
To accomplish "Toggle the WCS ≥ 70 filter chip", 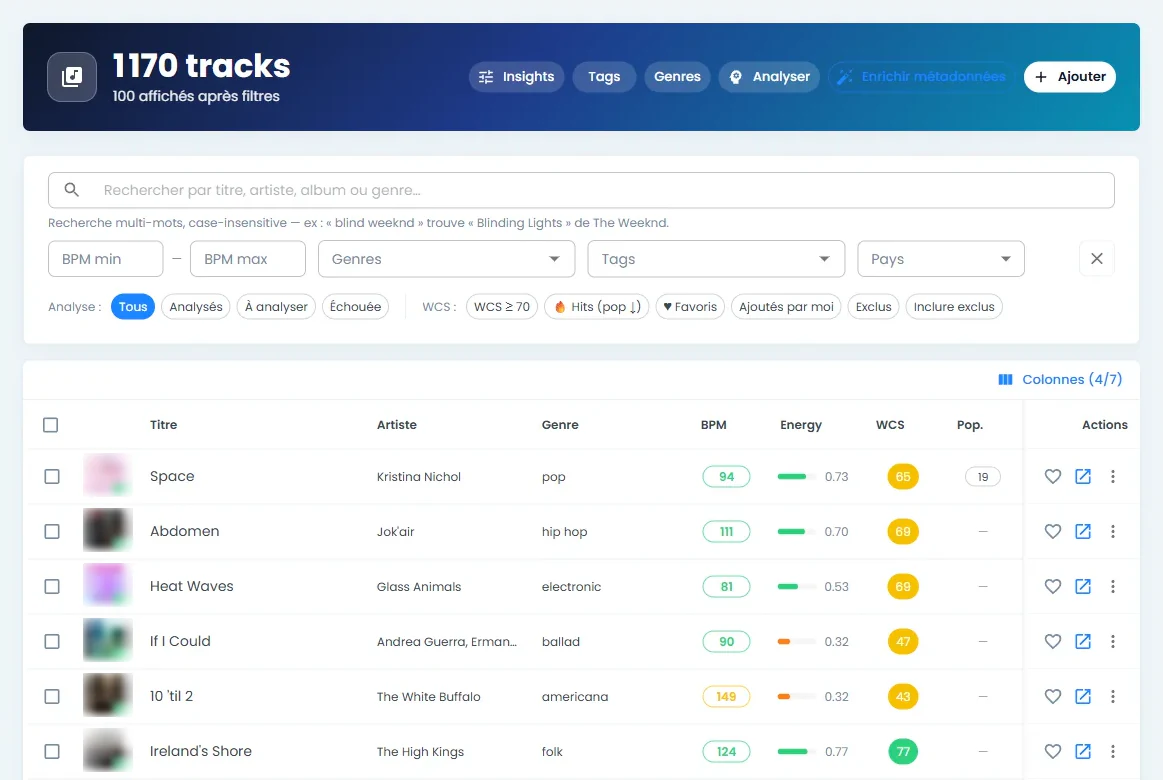I will coord(502,307).
